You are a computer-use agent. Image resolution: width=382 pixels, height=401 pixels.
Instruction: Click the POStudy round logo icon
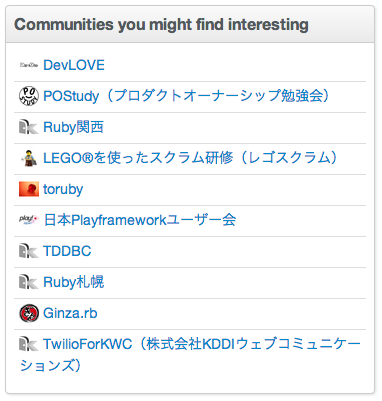(29, 96)
